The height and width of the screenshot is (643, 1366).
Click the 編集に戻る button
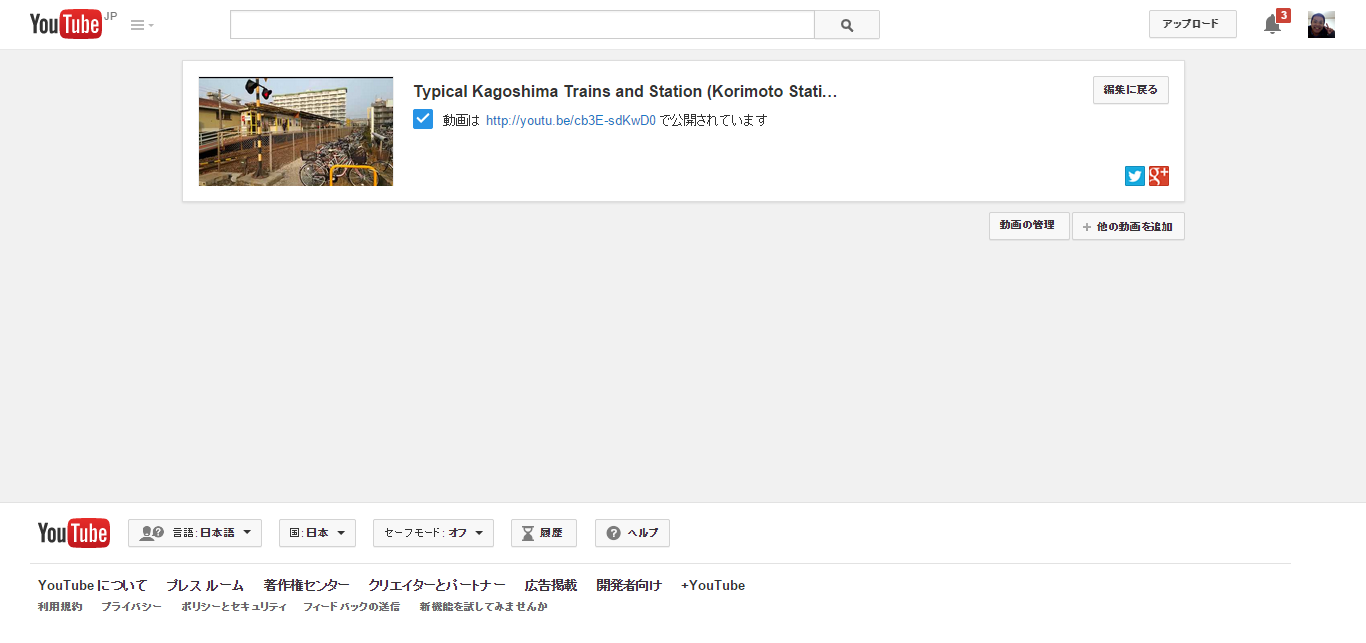pyautogui.click(x=1131, y=90)
